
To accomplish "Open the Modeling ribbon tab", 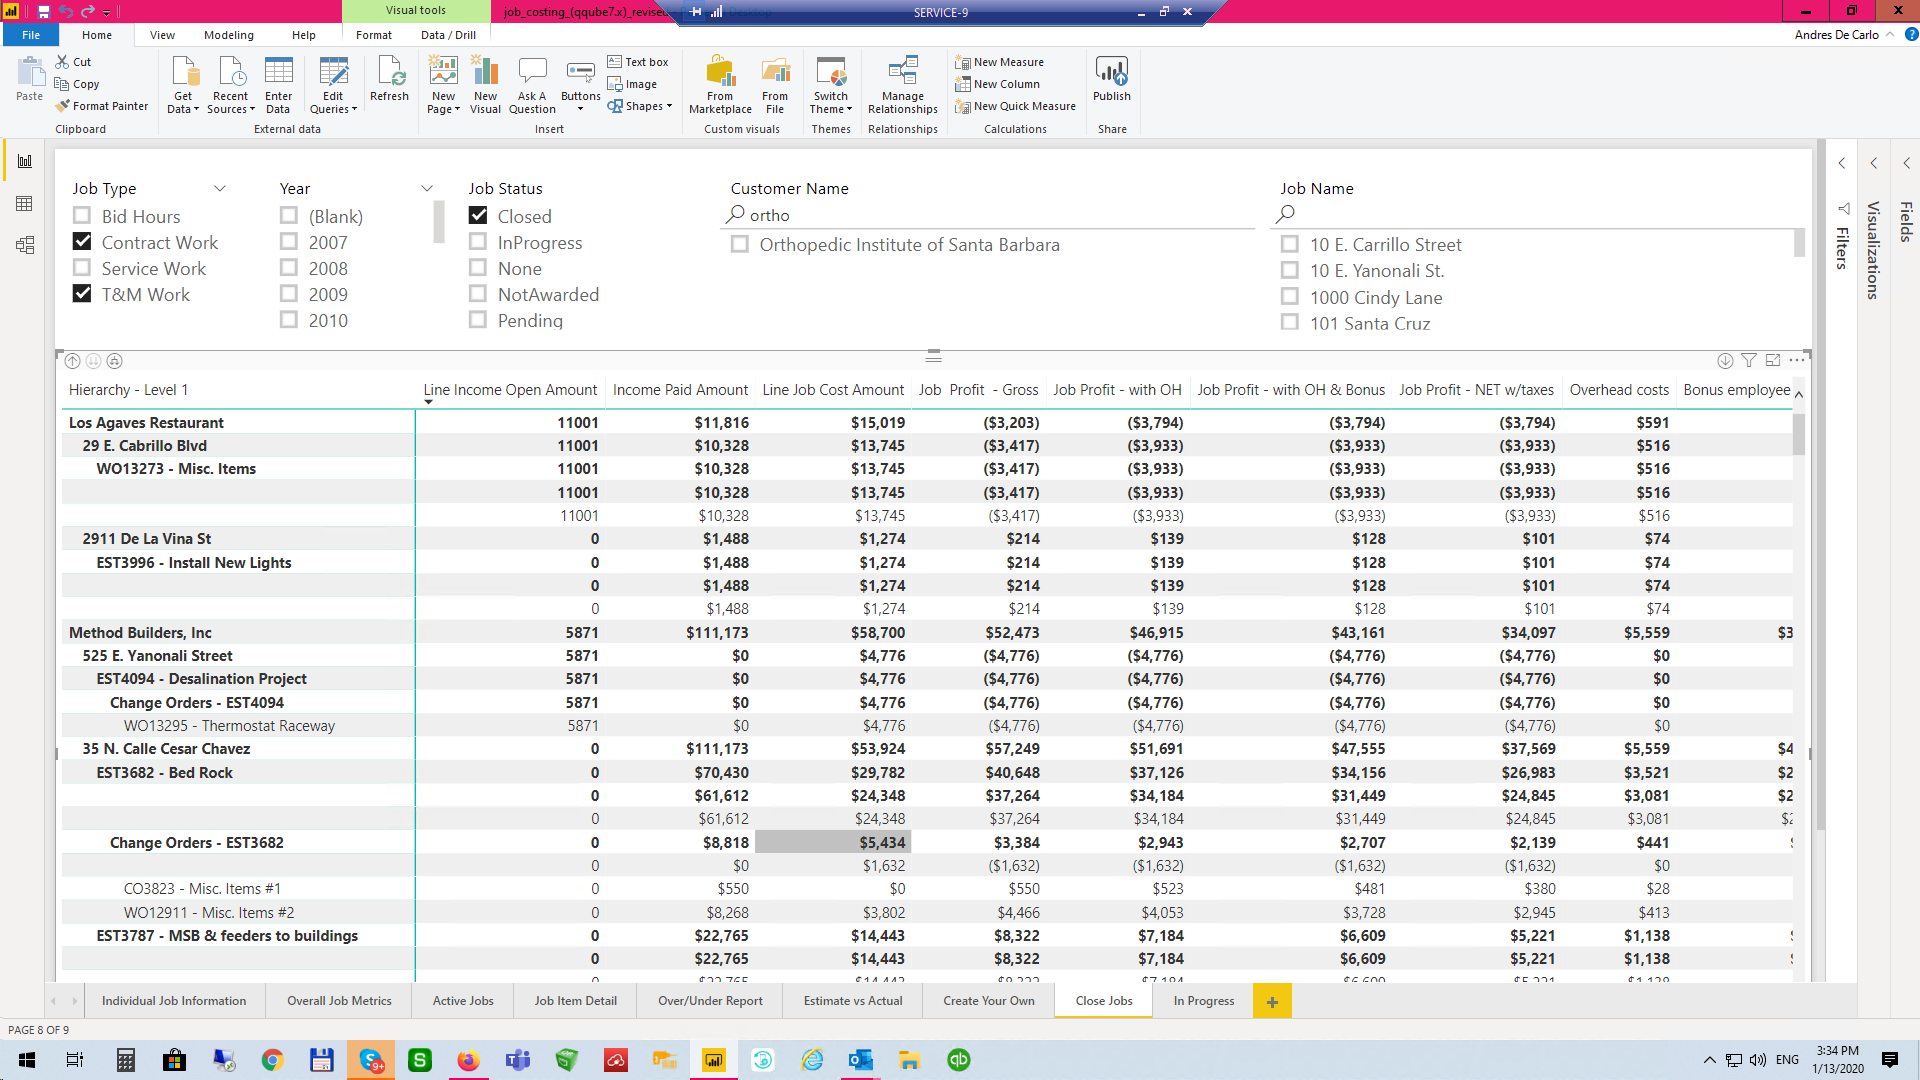I will pos(229,35).
